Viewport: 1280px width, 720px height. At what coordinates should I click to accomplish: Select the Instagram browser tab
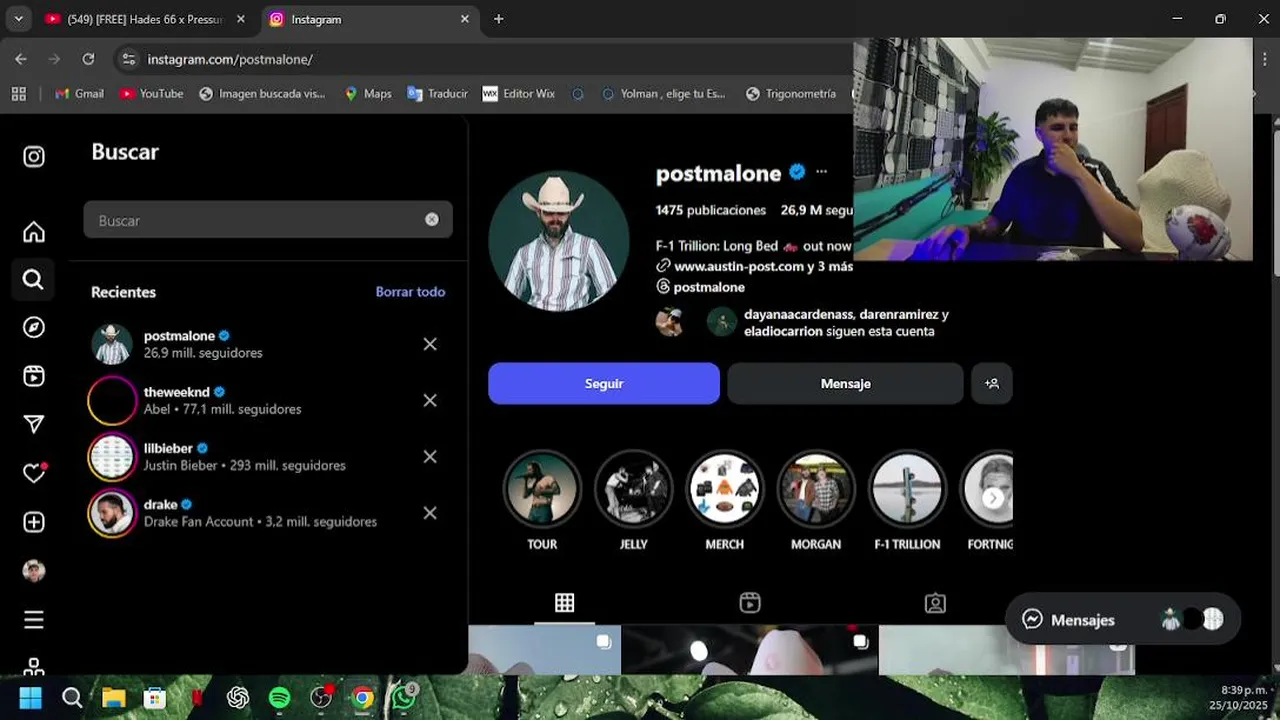pyautogui.click(x=369, y=19)
